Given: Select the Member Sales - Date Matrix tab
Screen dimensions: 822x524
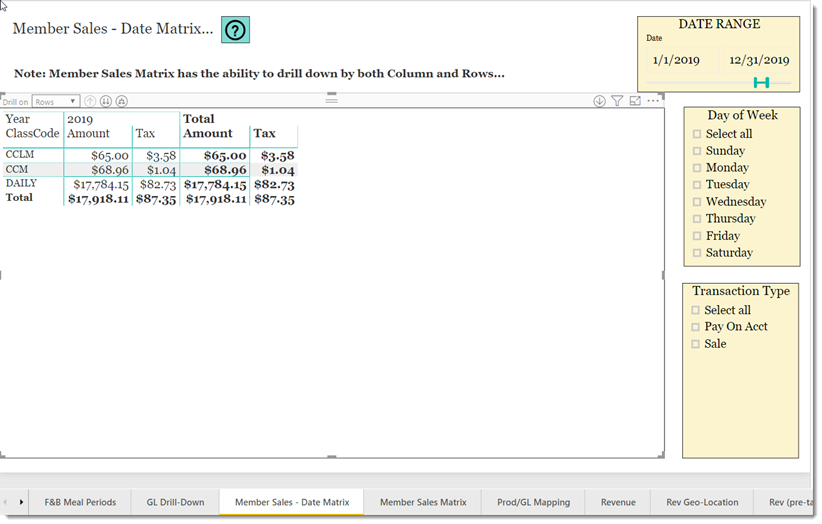Looking at the screenshot, I should 292,502.
